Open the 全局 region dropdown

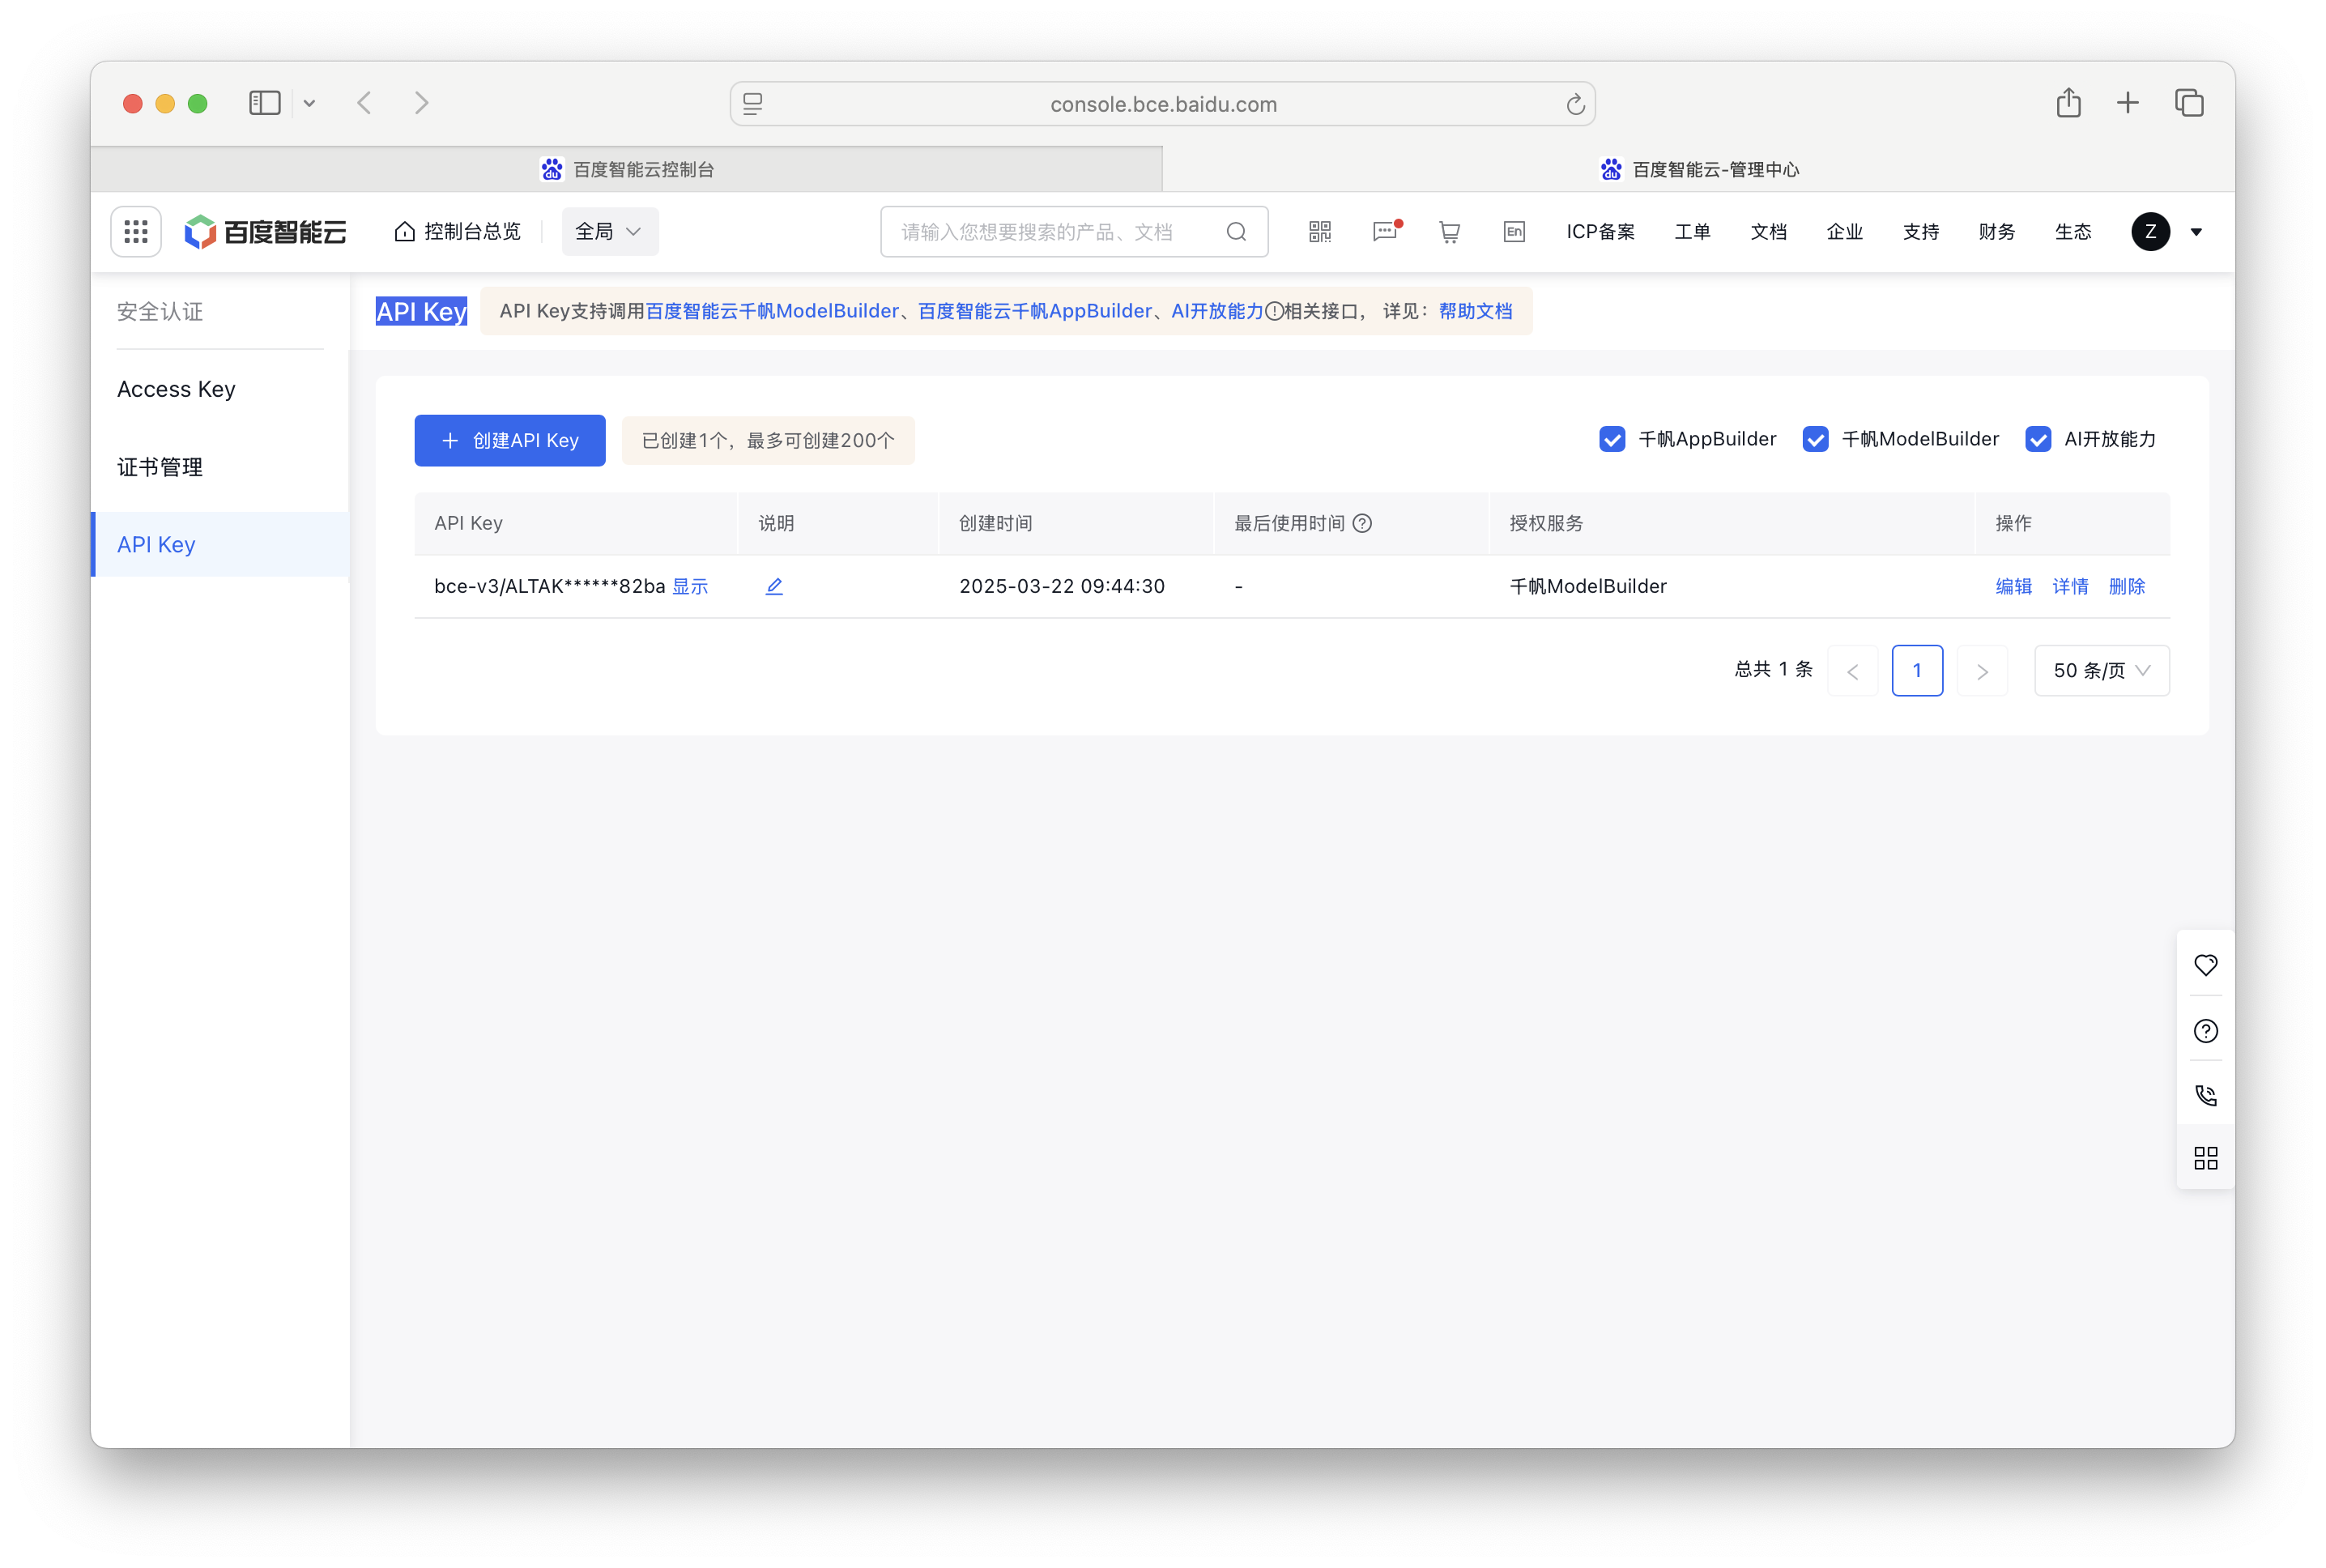[x=608, y=231]
